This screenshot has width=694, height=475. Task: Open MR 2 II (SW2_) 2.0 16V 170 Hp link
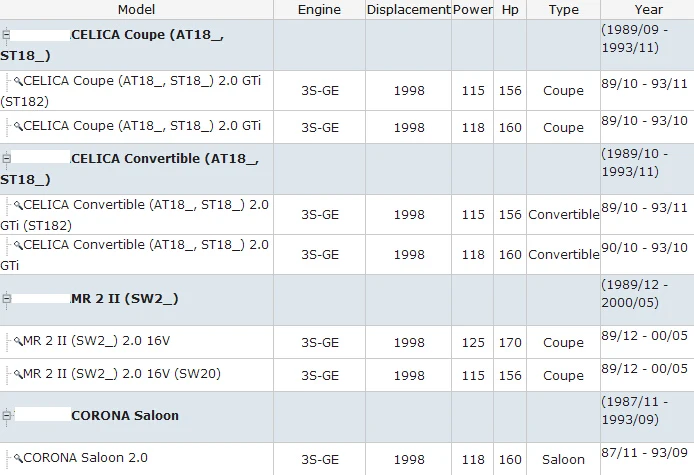(96, 341)
